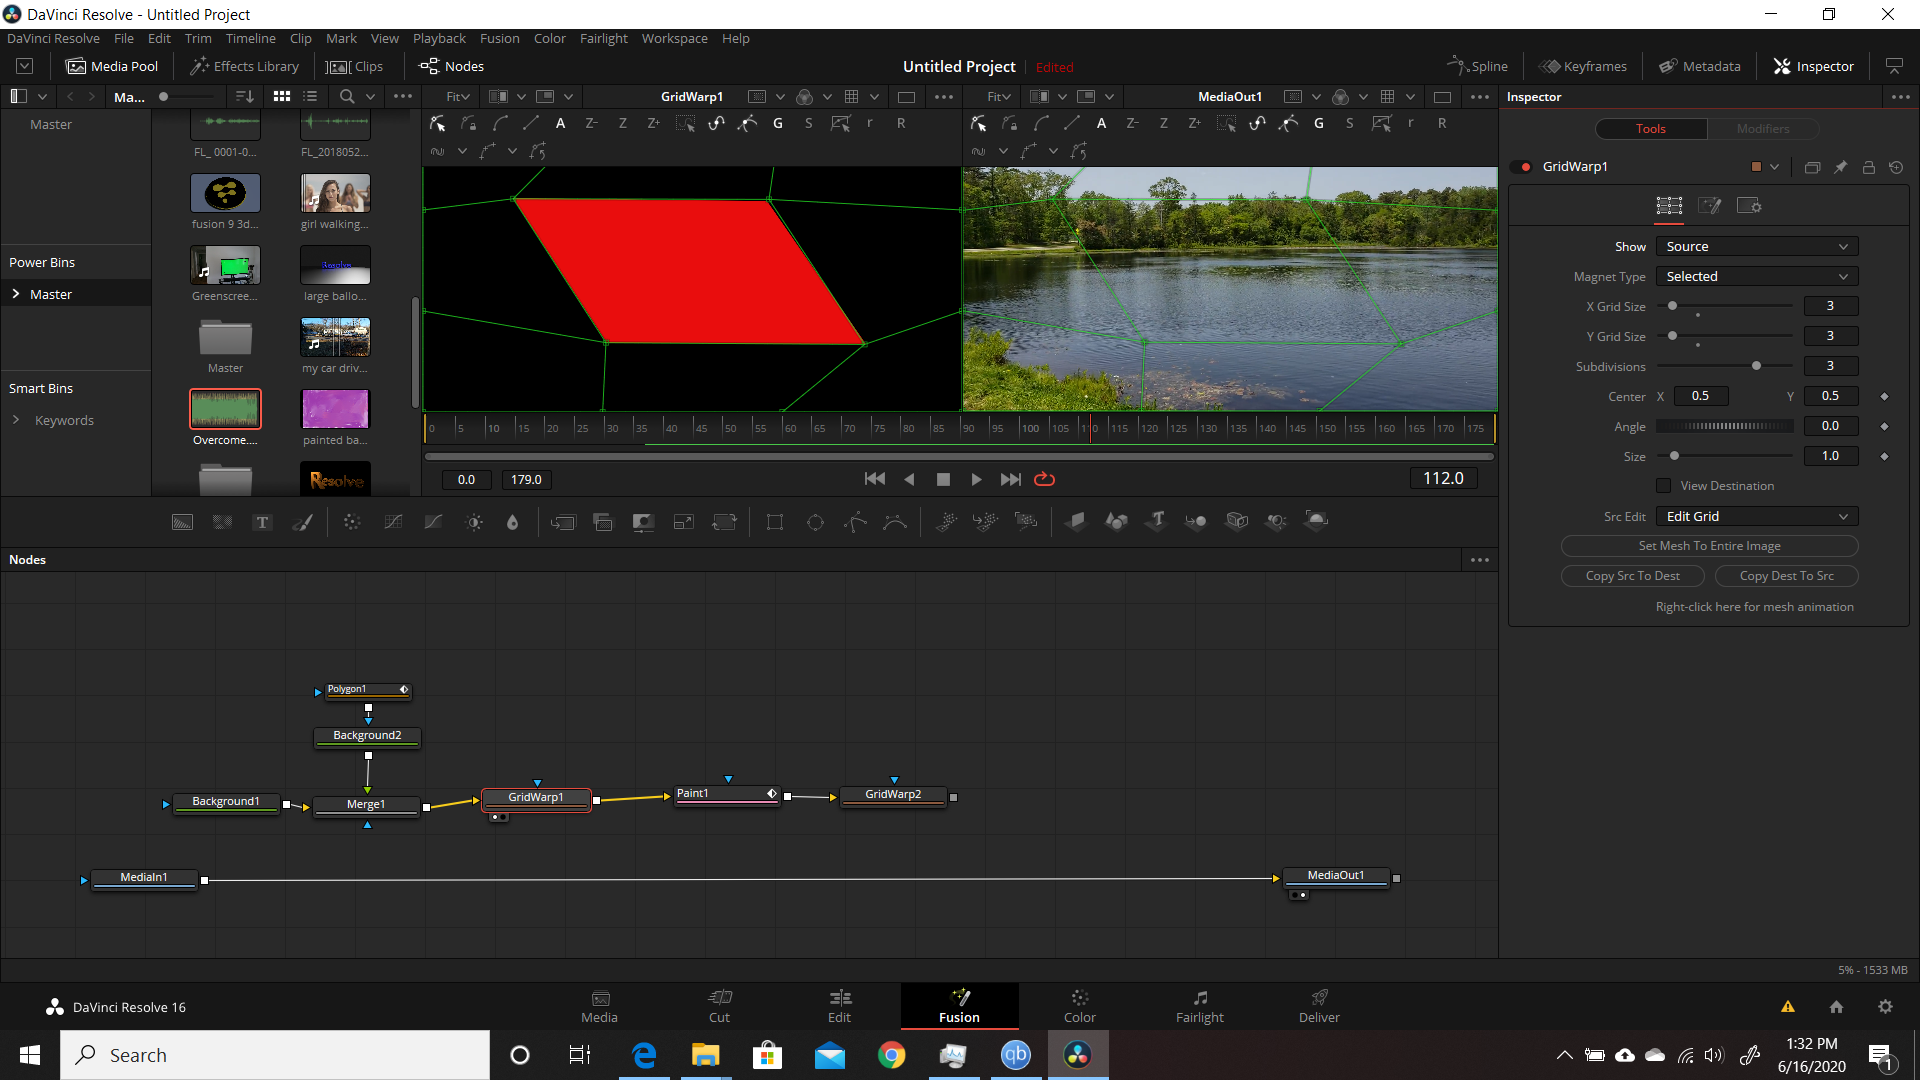Click Set Mesh To Entire Image

1709,546
